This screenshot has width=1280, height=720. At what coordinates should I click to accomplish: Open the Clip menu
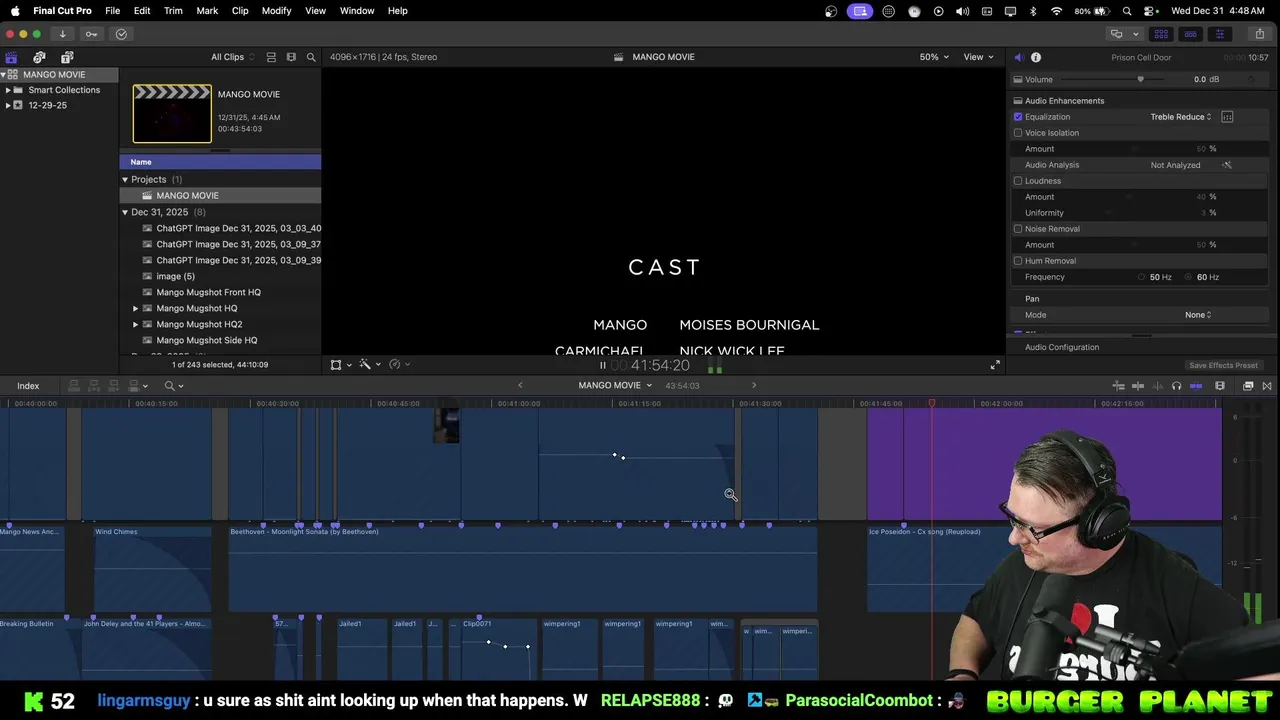(x=240, y=11)
